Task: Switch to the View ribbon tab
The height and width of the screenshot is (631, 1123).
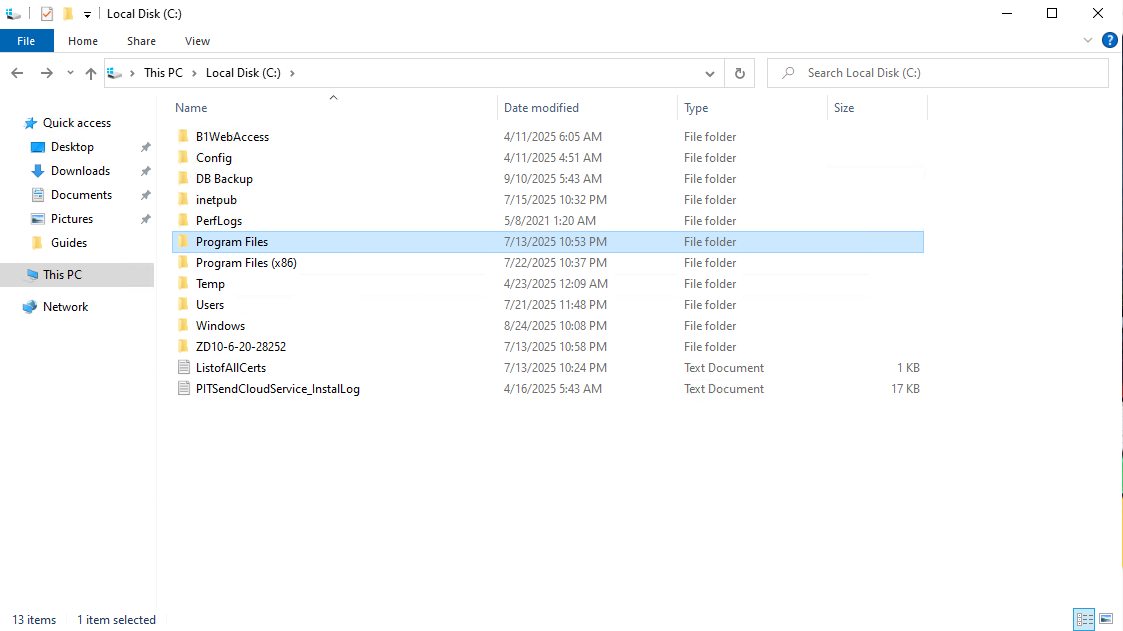Action: [197, 41]
